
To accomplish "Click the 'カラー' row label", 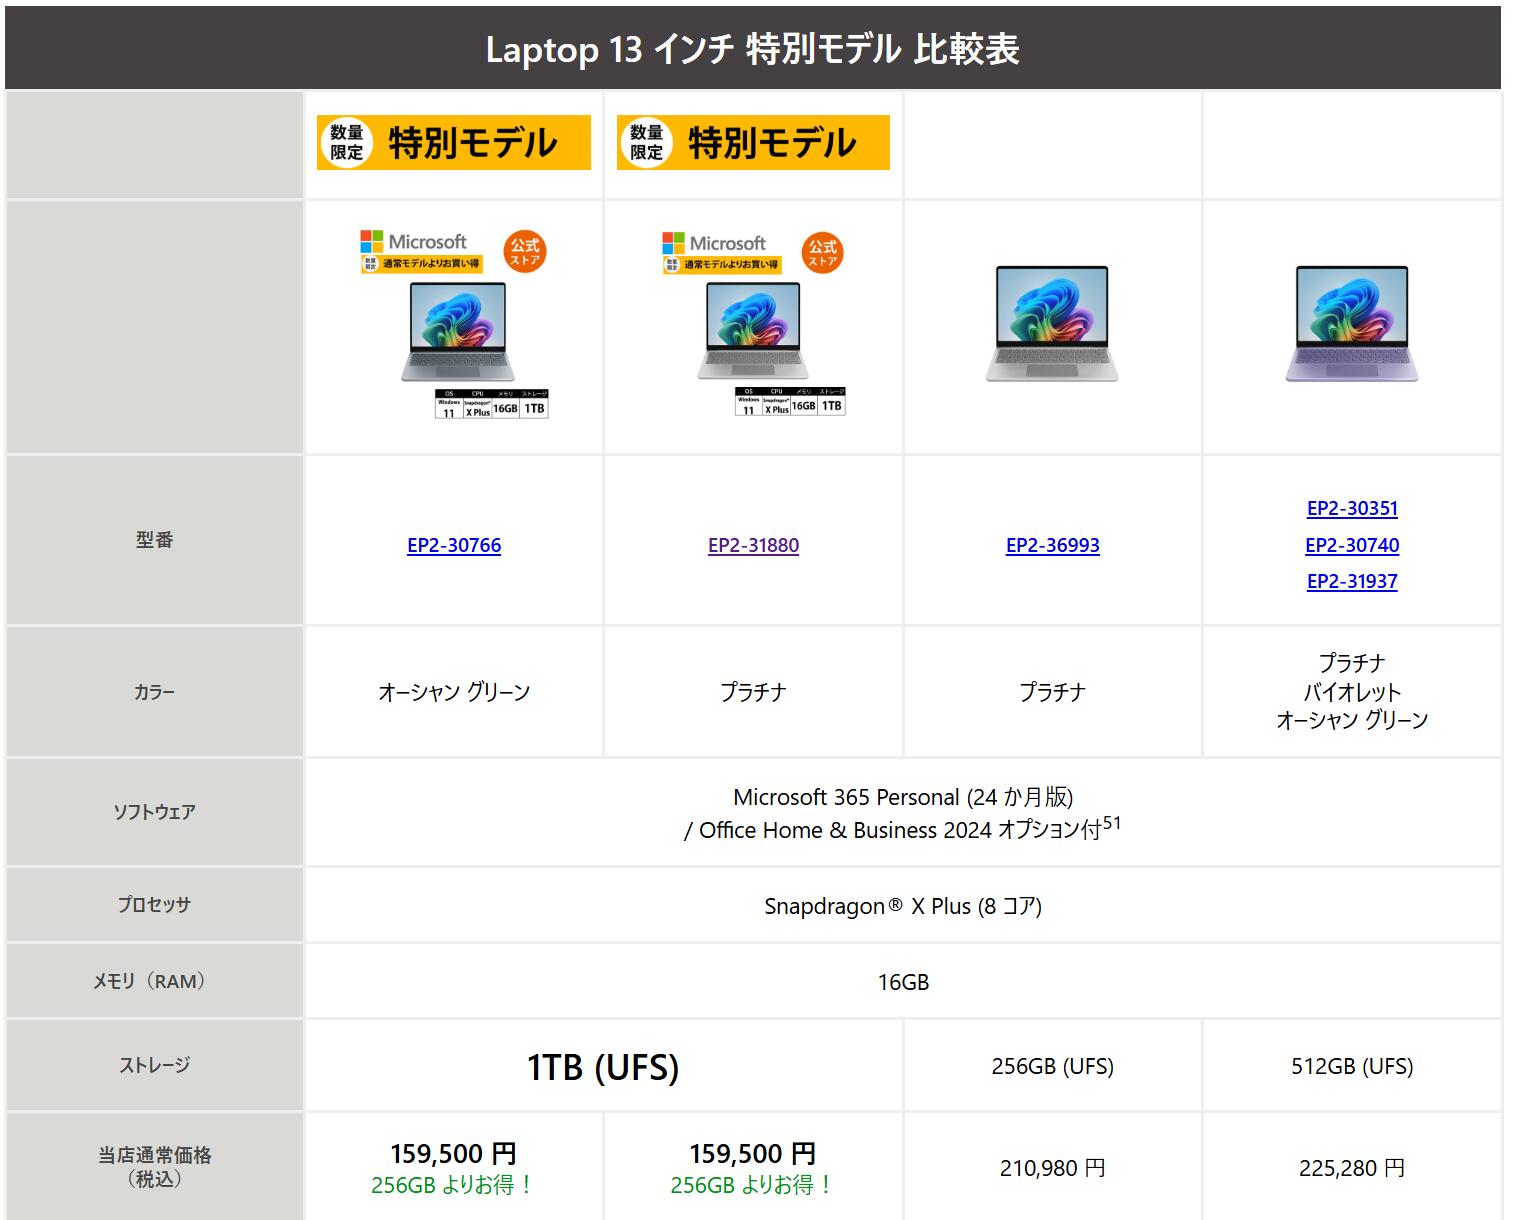I will 154,692.
